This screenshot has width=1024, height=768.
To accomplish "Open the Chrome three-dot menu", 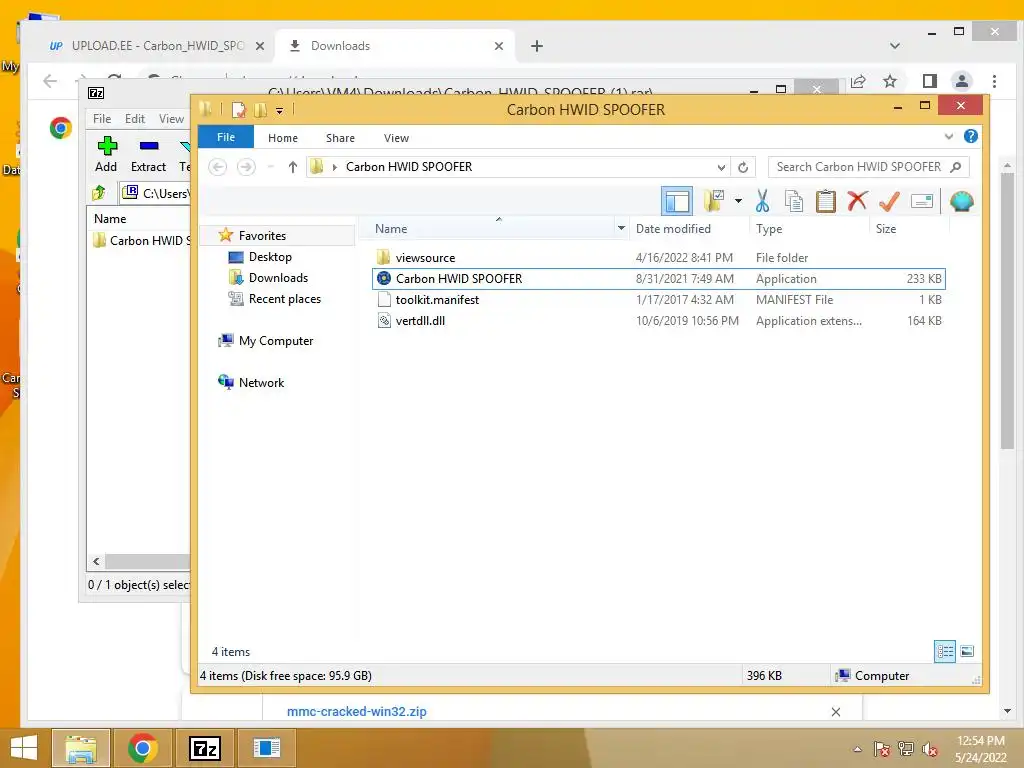I will [x=994, y=81].
